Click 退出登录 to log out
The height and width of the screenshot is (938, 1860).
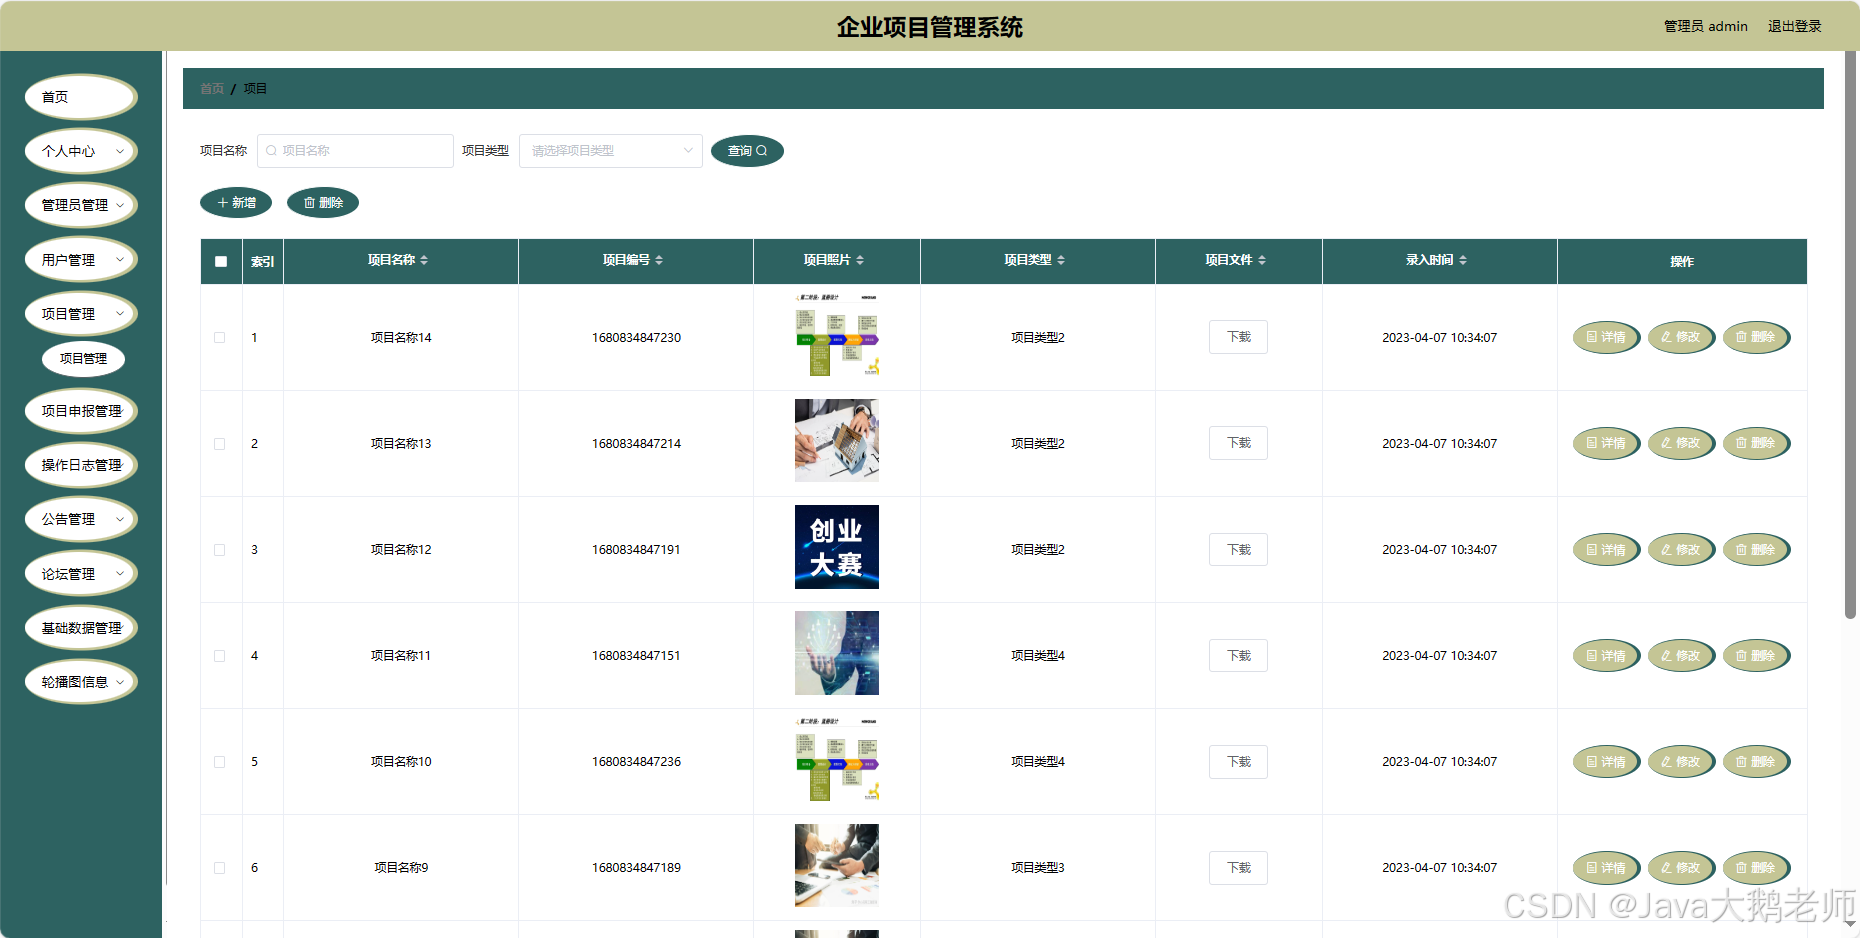[x=1794, y=26]
